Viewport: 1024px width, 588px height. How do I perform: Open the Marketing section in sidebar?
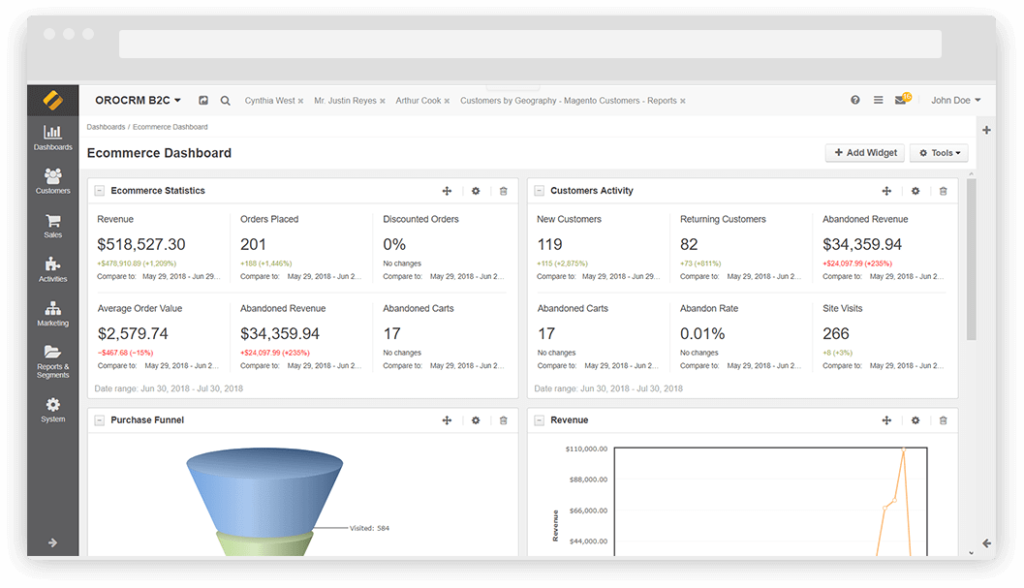pos(52,313)
